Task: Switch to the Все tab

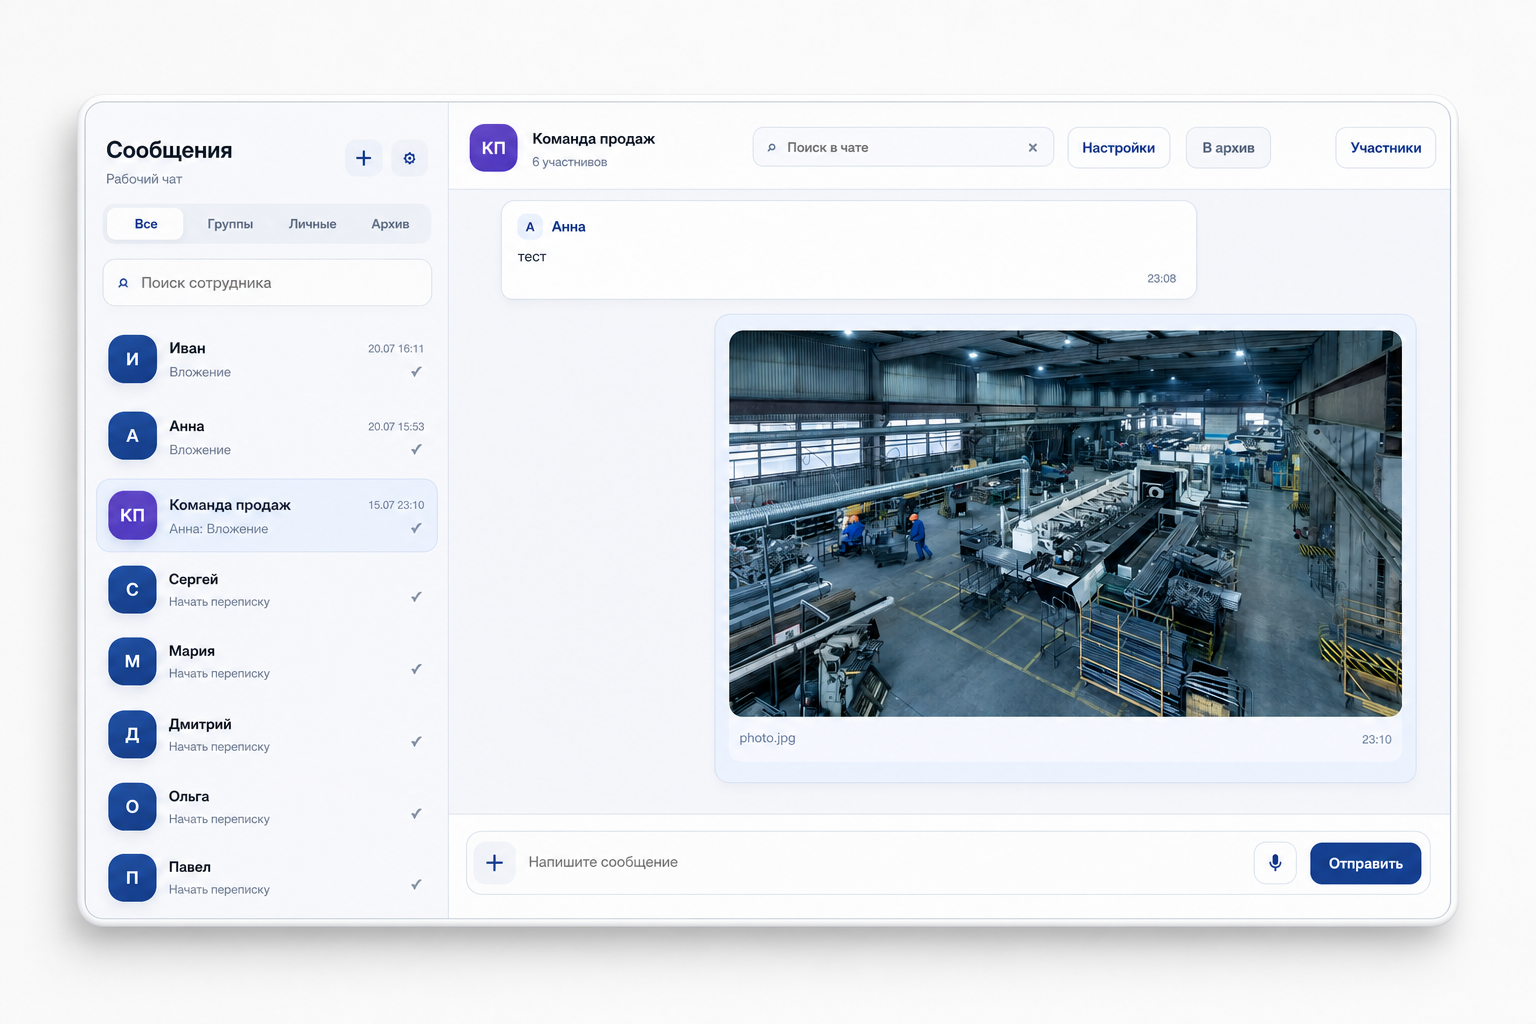Action: (146, 224)
